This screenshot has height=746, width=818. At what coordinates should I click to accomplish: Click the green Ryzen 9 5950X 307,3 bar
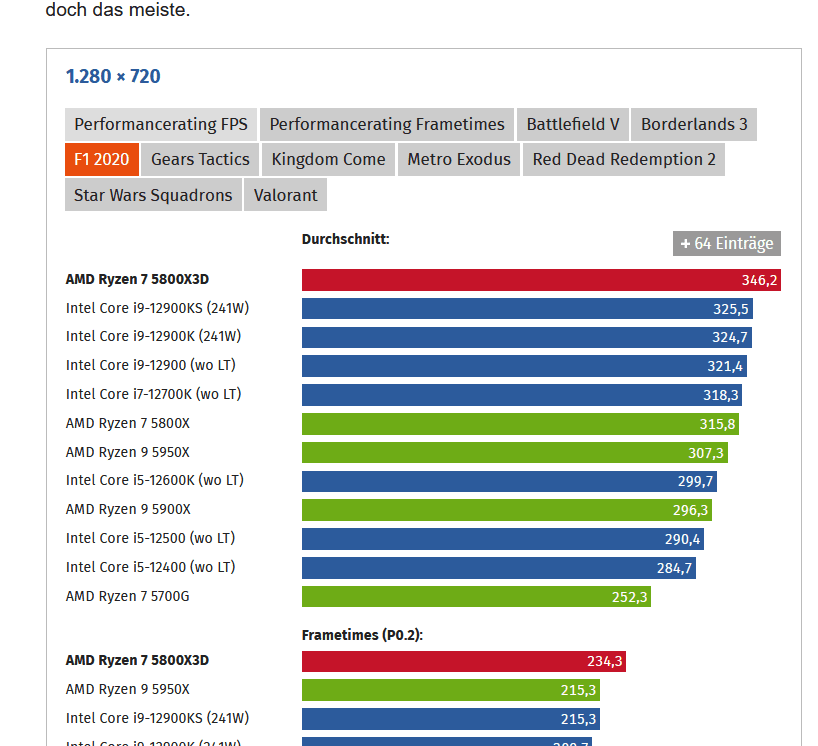click(514, 453)
